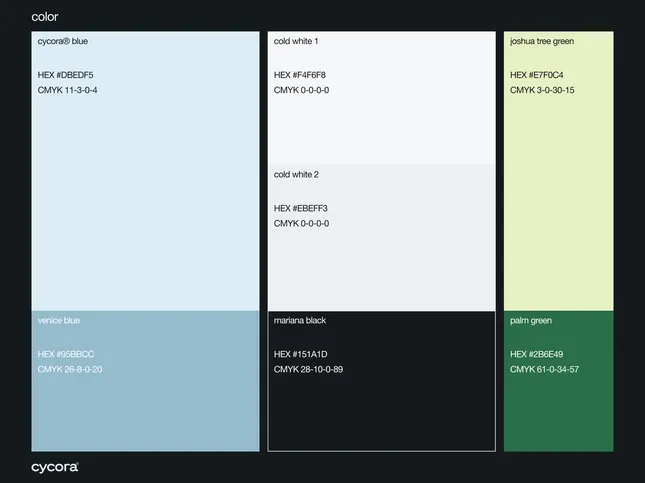Select HEX #E7F0C4 code
The image size is (645, 483).
[x=536, y=75]
